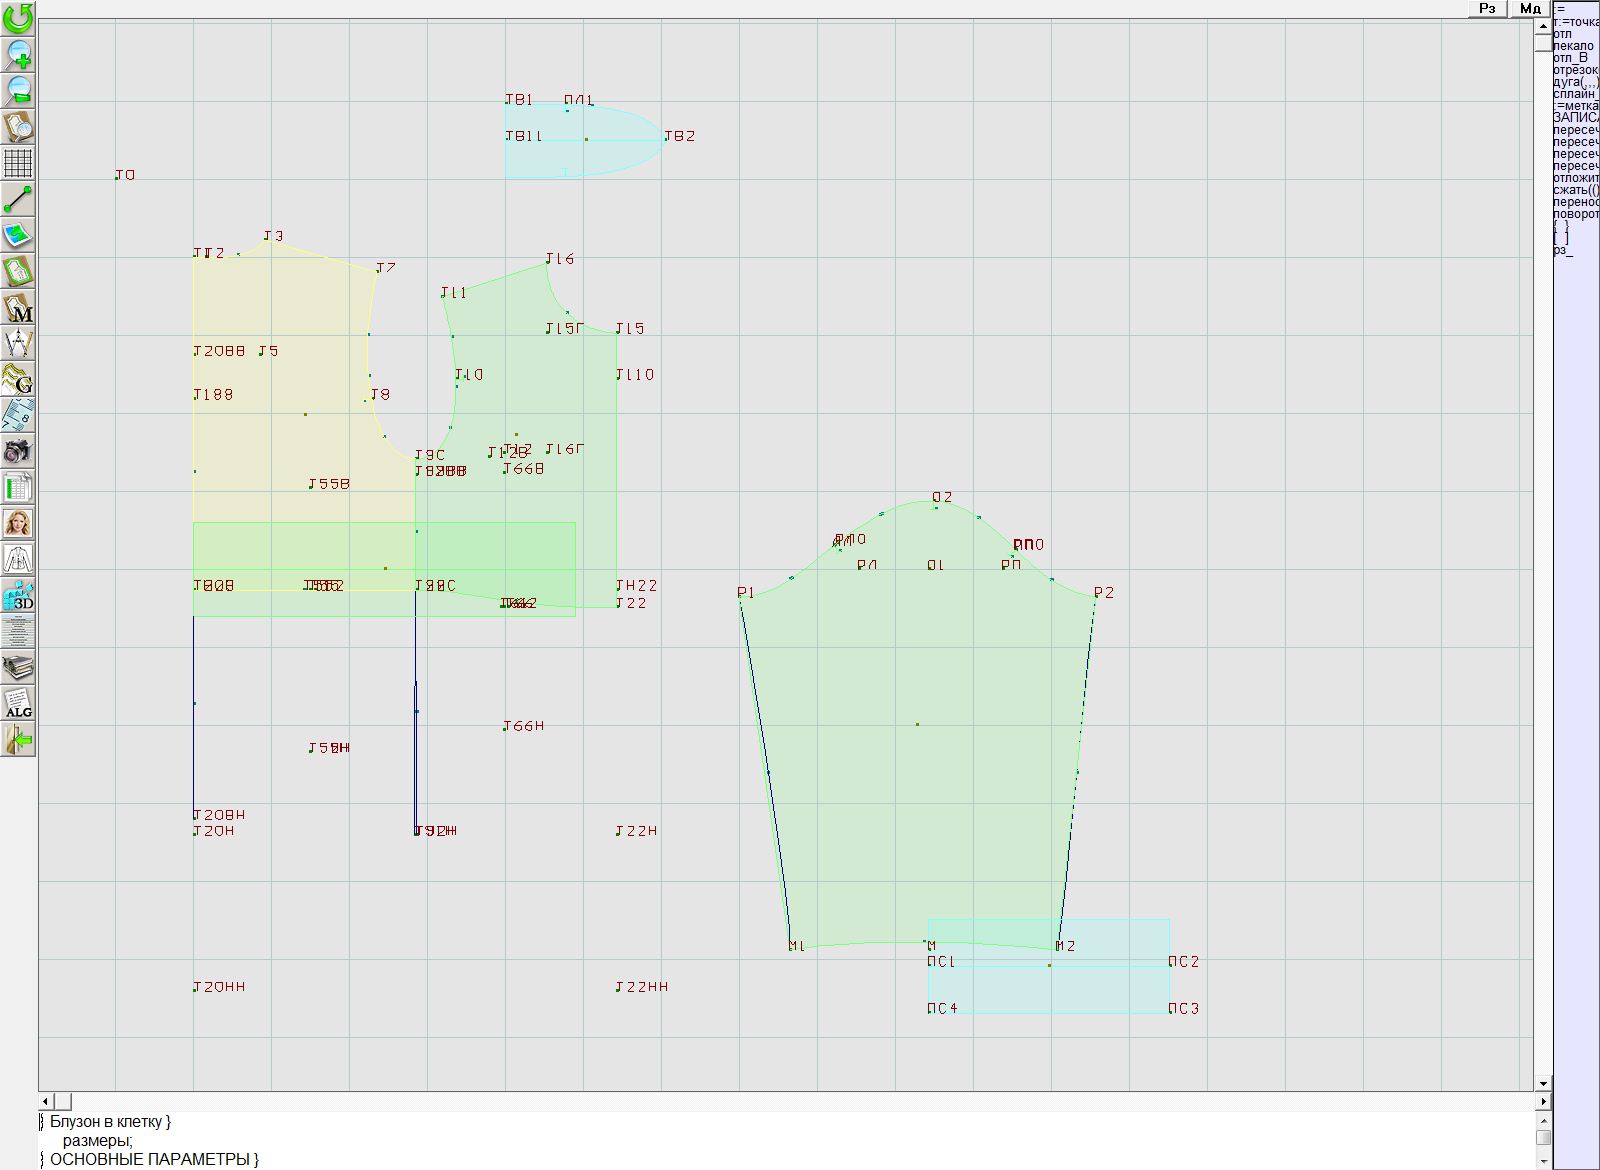
Task: Open the jacket technical sketch icon
Action: point(18,559)
